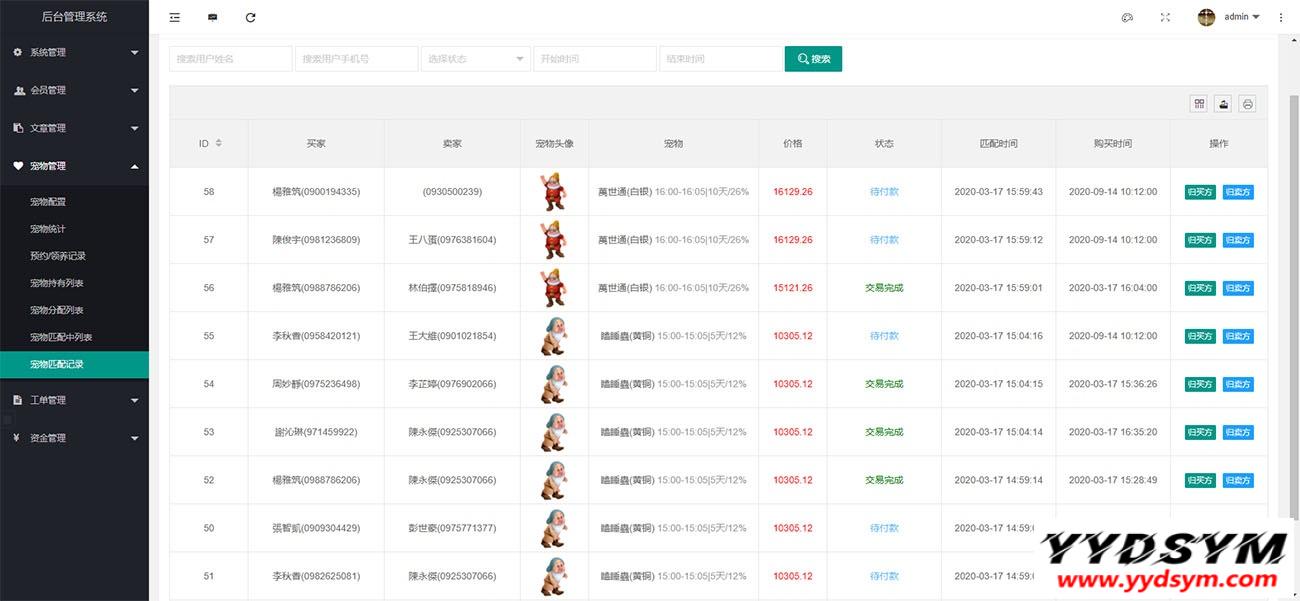Screen dimensions: 1300x601
Task: Click the refresh icon in the top bar
Action: [250, 17]
